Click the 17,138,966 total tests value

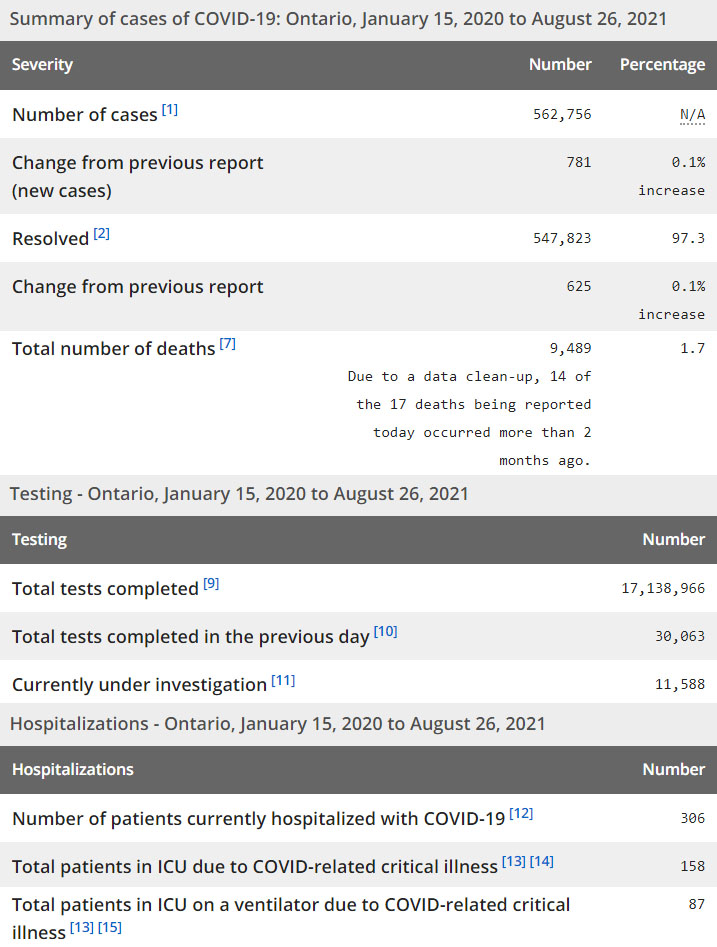[663, 589]
